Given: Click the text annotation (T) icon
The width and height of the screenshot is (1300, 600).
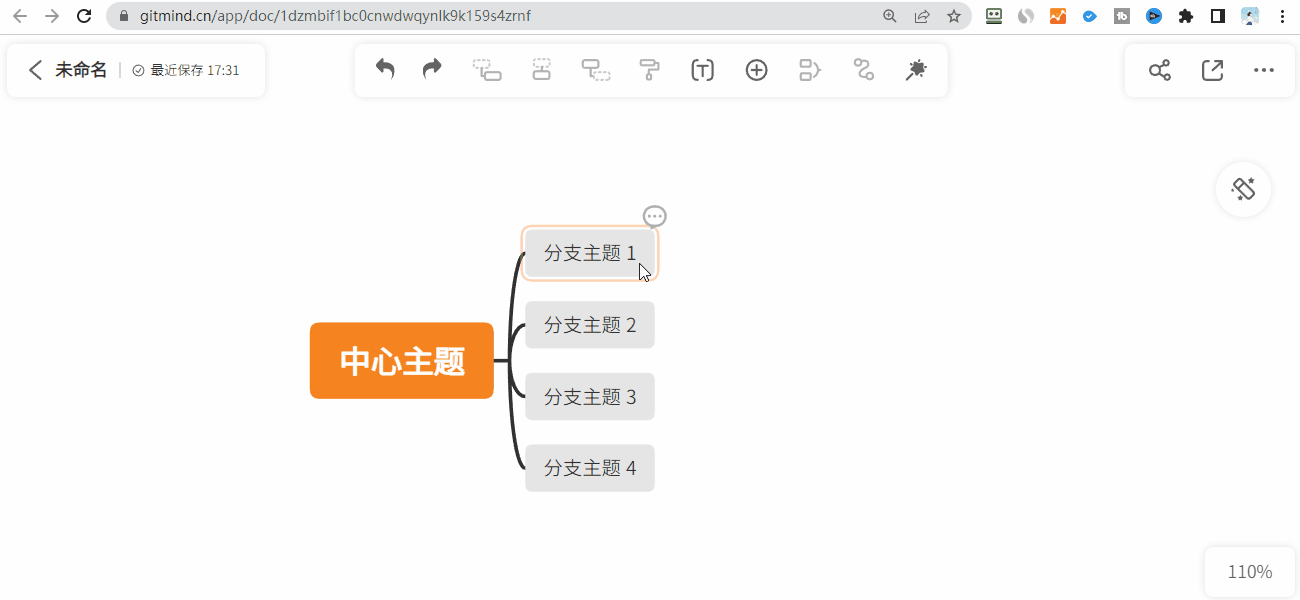Looking at the screenshot, I should click(702, 69).
